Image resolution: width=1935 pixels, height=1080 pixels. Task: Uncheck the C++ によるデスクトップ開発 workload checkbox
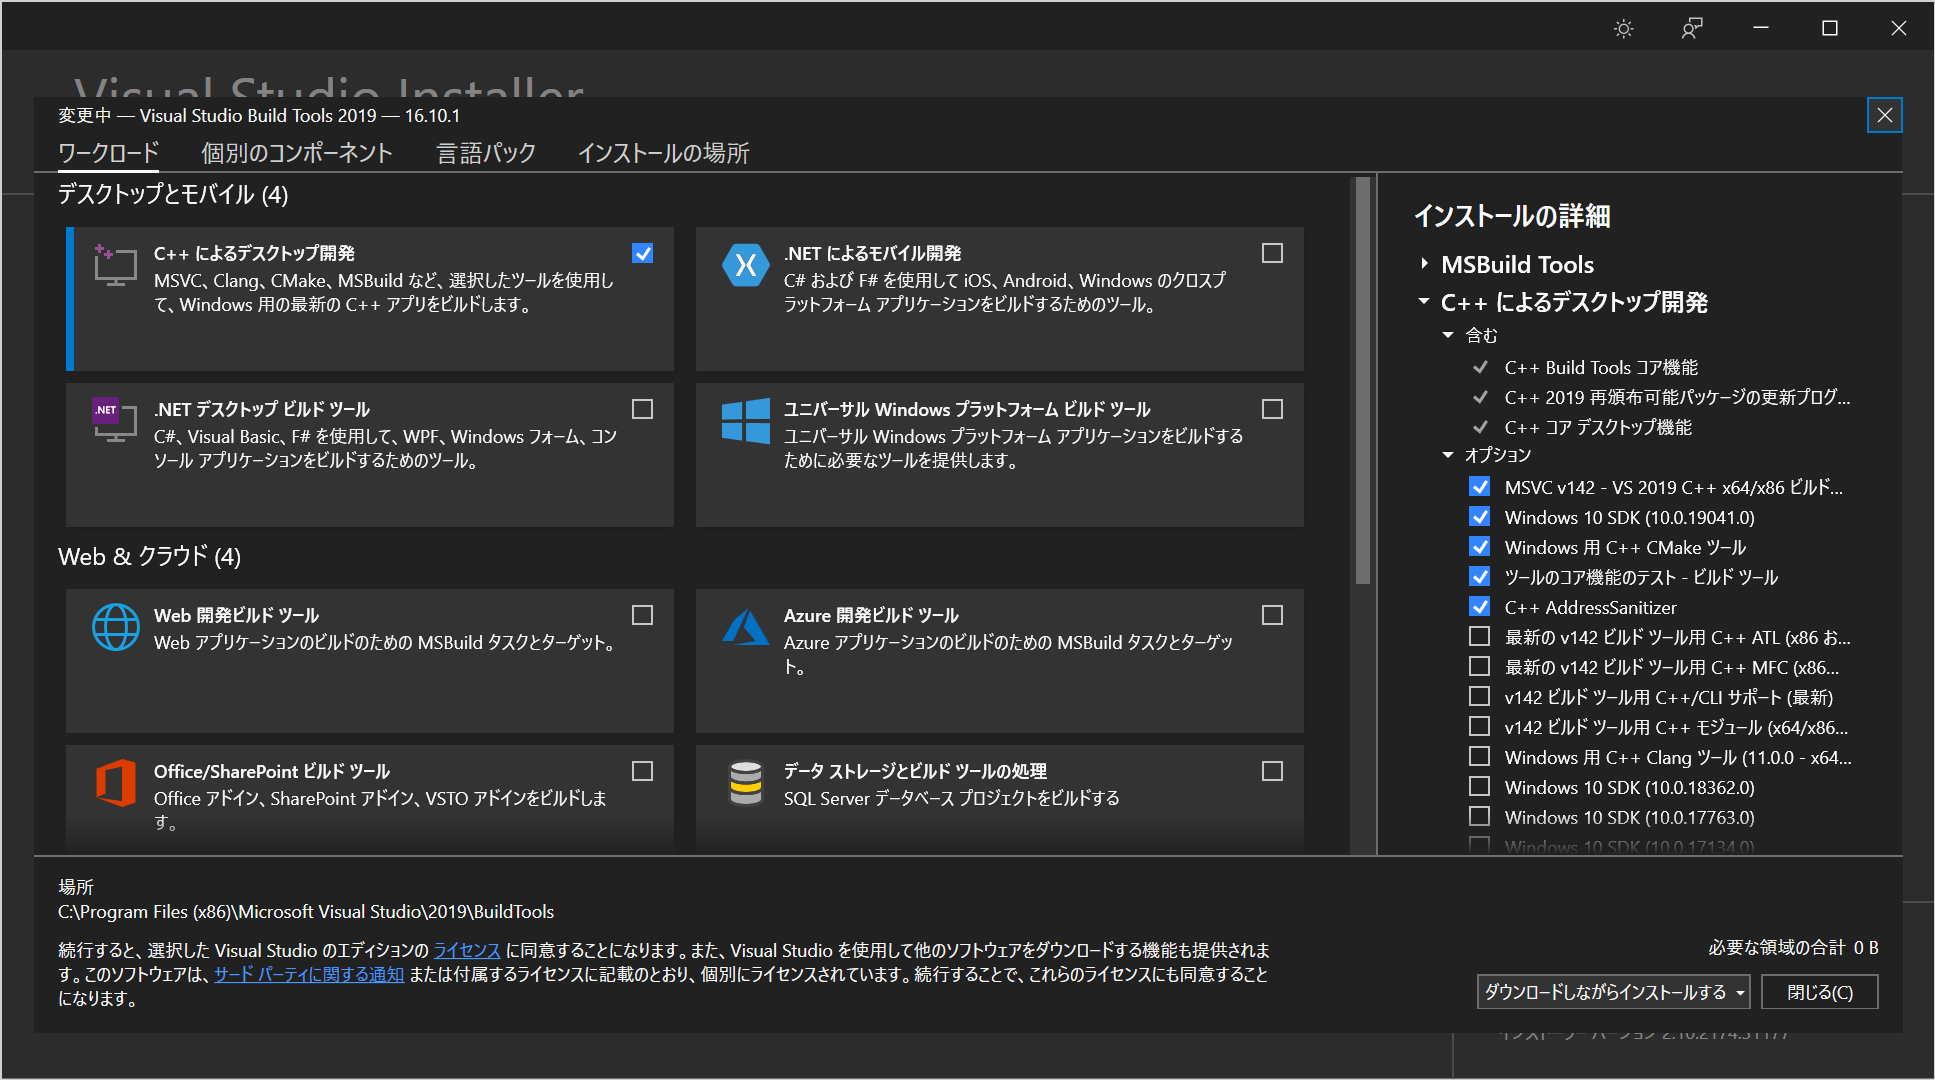(x=643, y=253)
